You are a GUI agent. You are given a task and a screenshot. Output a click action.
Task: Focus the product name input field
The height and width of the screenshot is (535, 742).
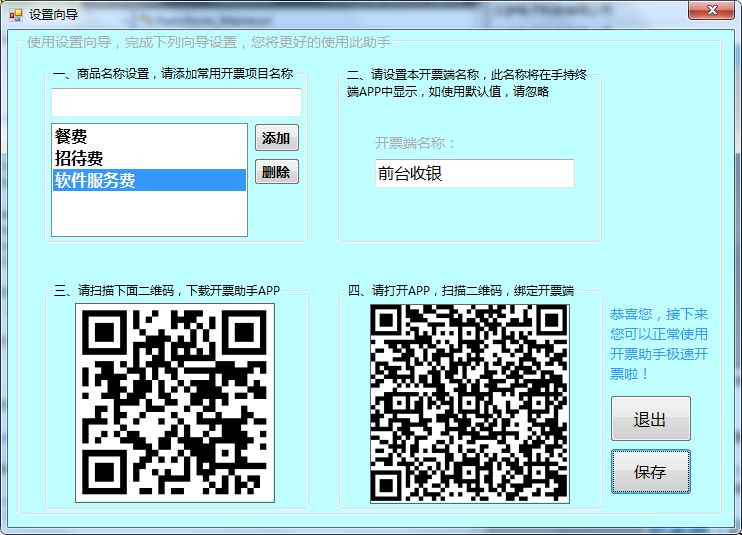click(x=176, y=102)
